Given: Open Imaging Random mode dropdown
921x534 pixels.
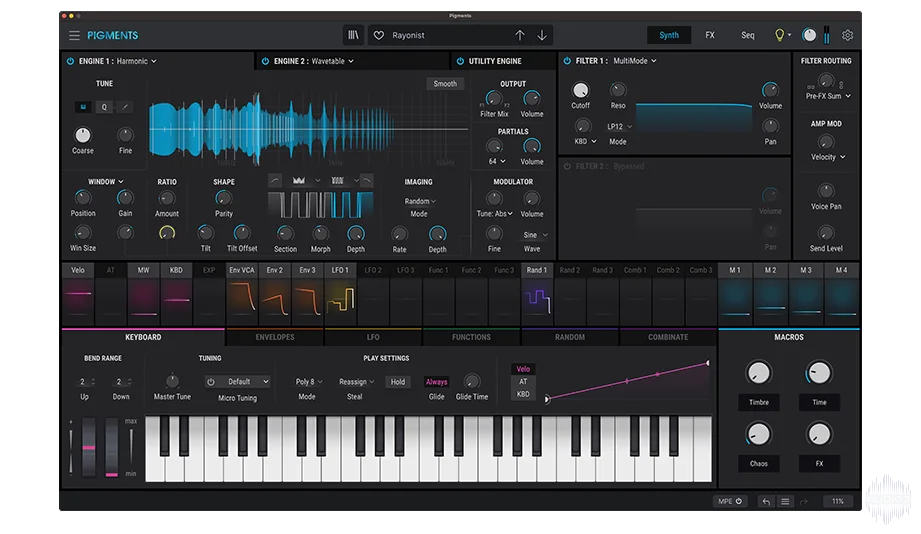Looking at the screenshot, I should 420,201.
